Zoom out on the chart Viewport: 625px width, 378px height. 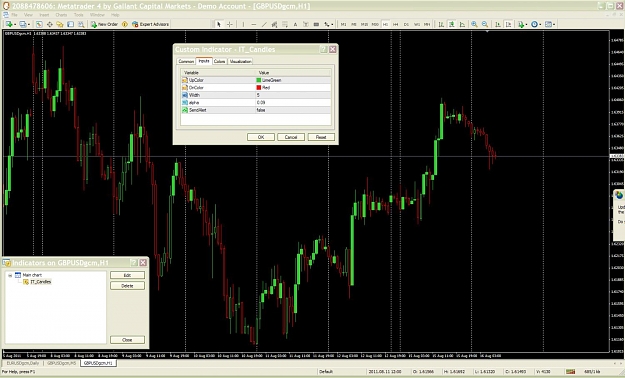click(x=485, y=24)
